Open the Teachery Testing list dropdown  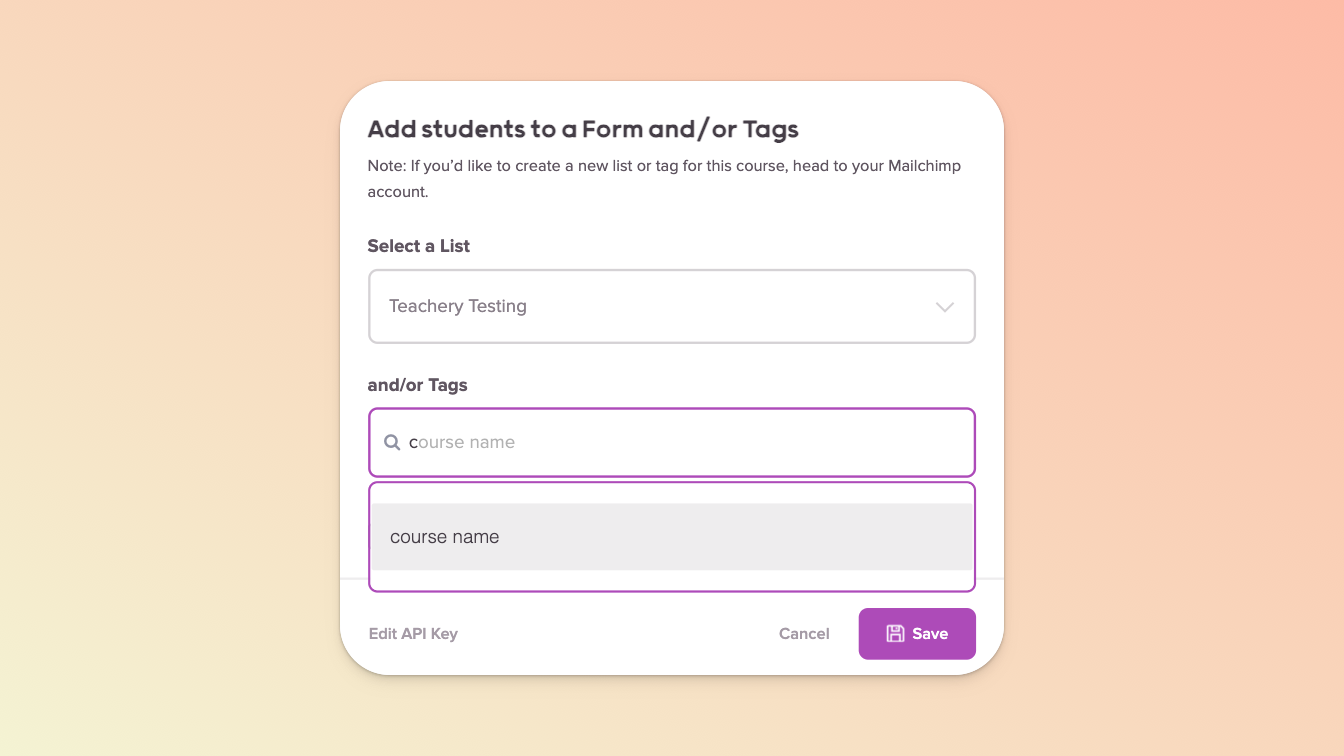(x=671, y=306)
